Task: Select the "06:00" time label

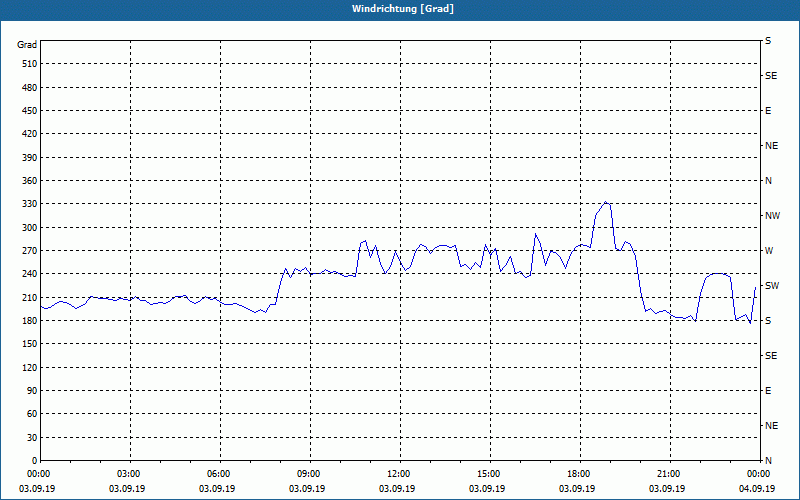Action: (218, 474)
